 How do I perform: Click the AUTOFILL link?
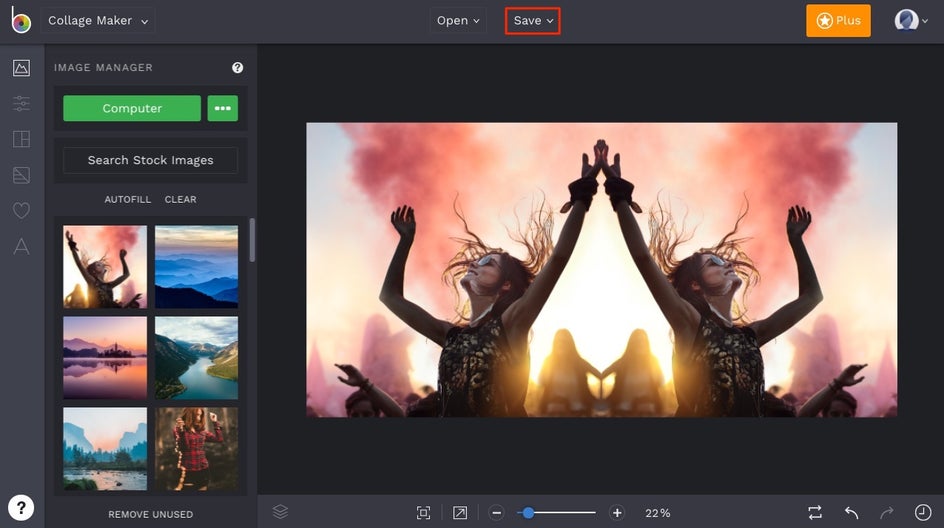tap(128, 199)
